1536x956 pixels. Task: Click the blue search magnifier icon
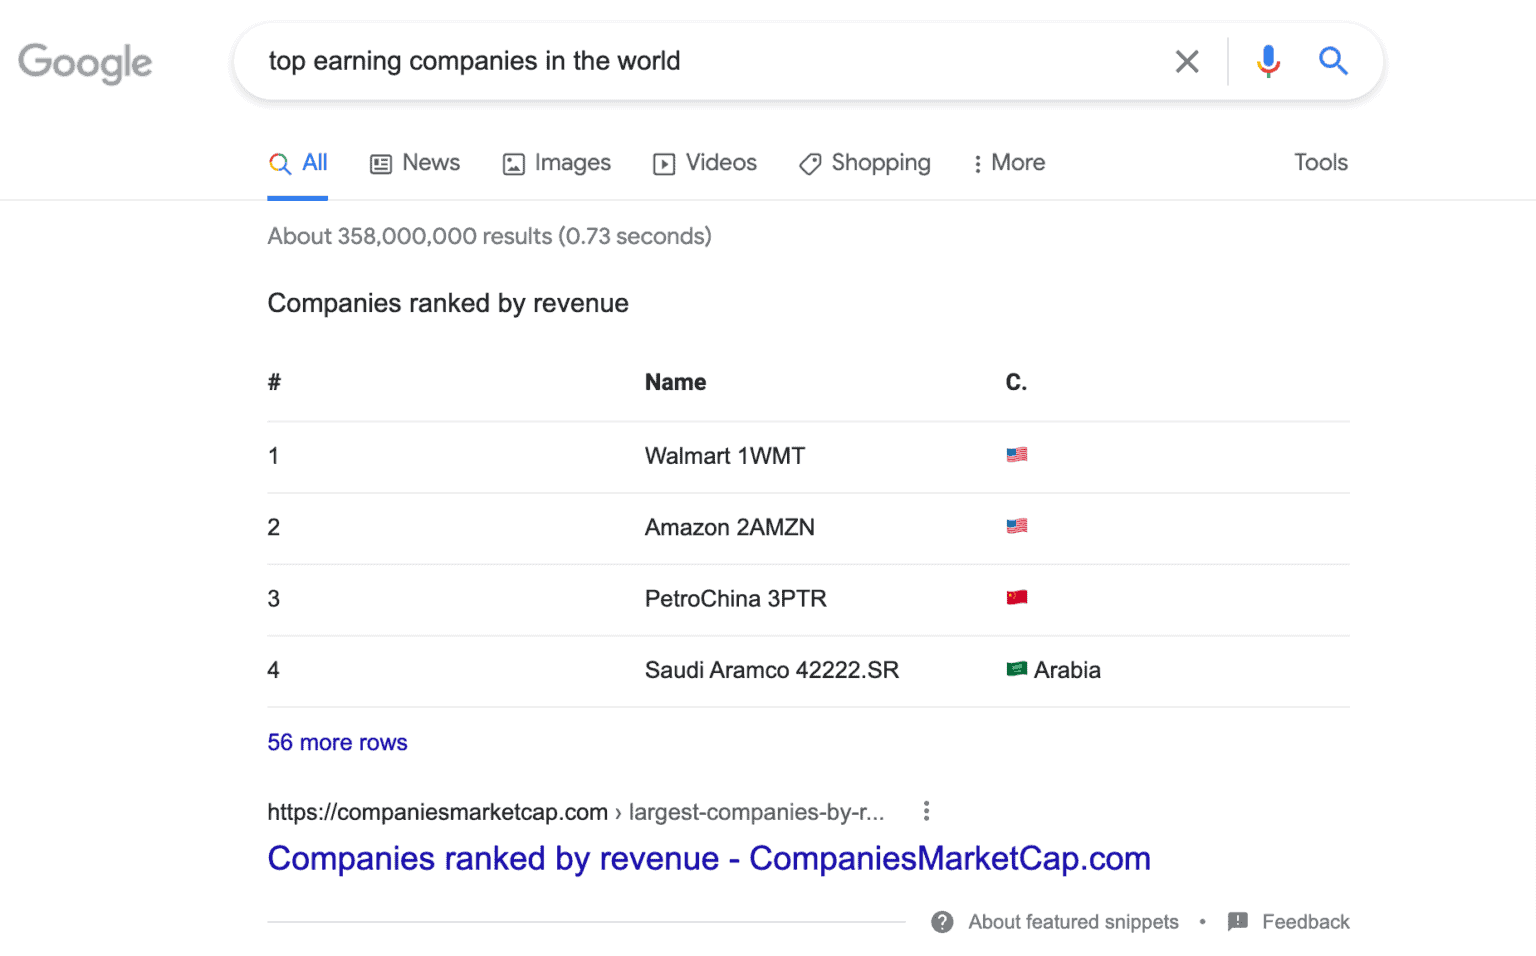(1333, 61)
